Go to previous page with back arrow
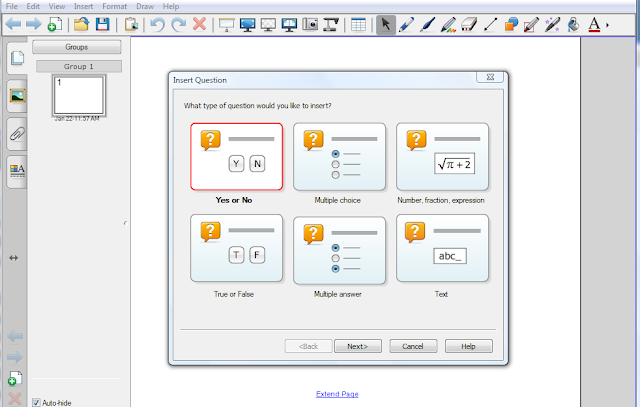 click(13, 24)
